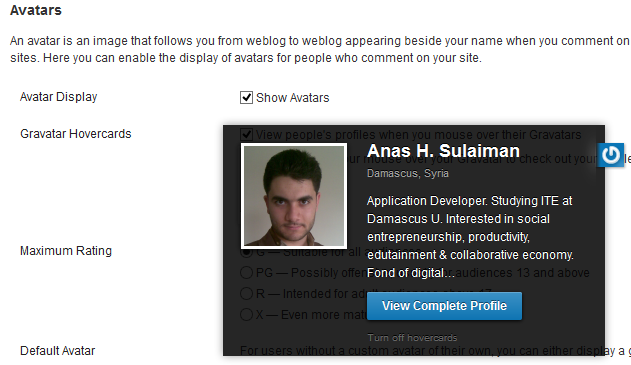
Task: Uncheck the Show Avatars checkbox
Action: (246, 97)
